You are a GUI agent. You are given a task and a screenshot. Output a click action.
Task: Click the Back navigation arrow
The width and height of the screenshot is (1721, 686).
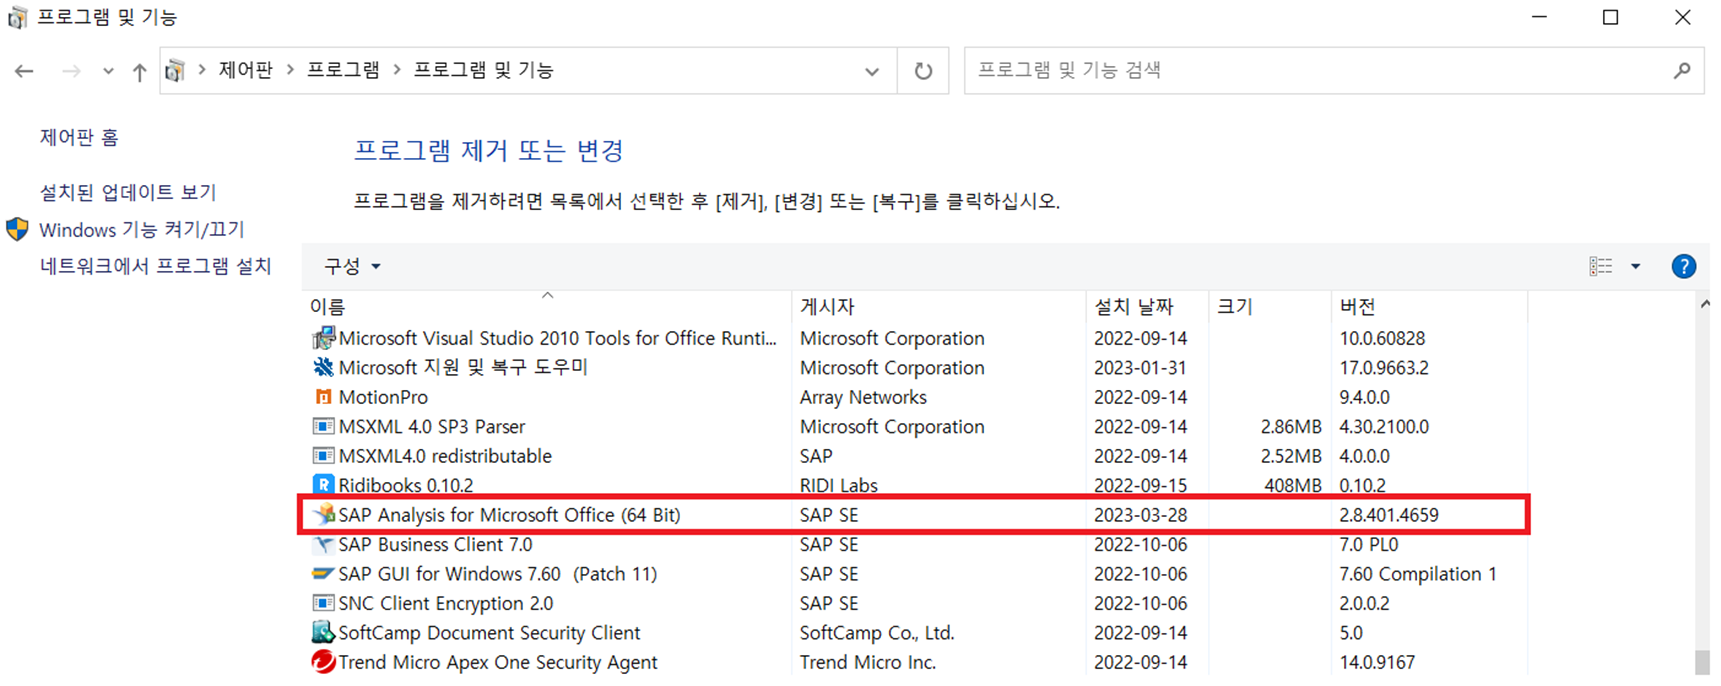[x=25, y=71]
